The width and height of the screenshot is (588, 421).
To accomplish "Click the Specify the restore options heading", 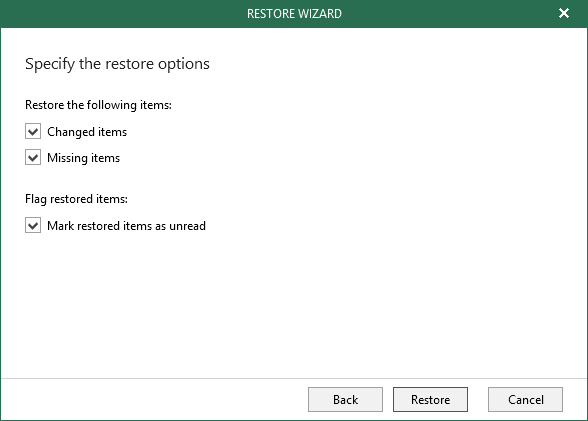I will pos(117,64).
